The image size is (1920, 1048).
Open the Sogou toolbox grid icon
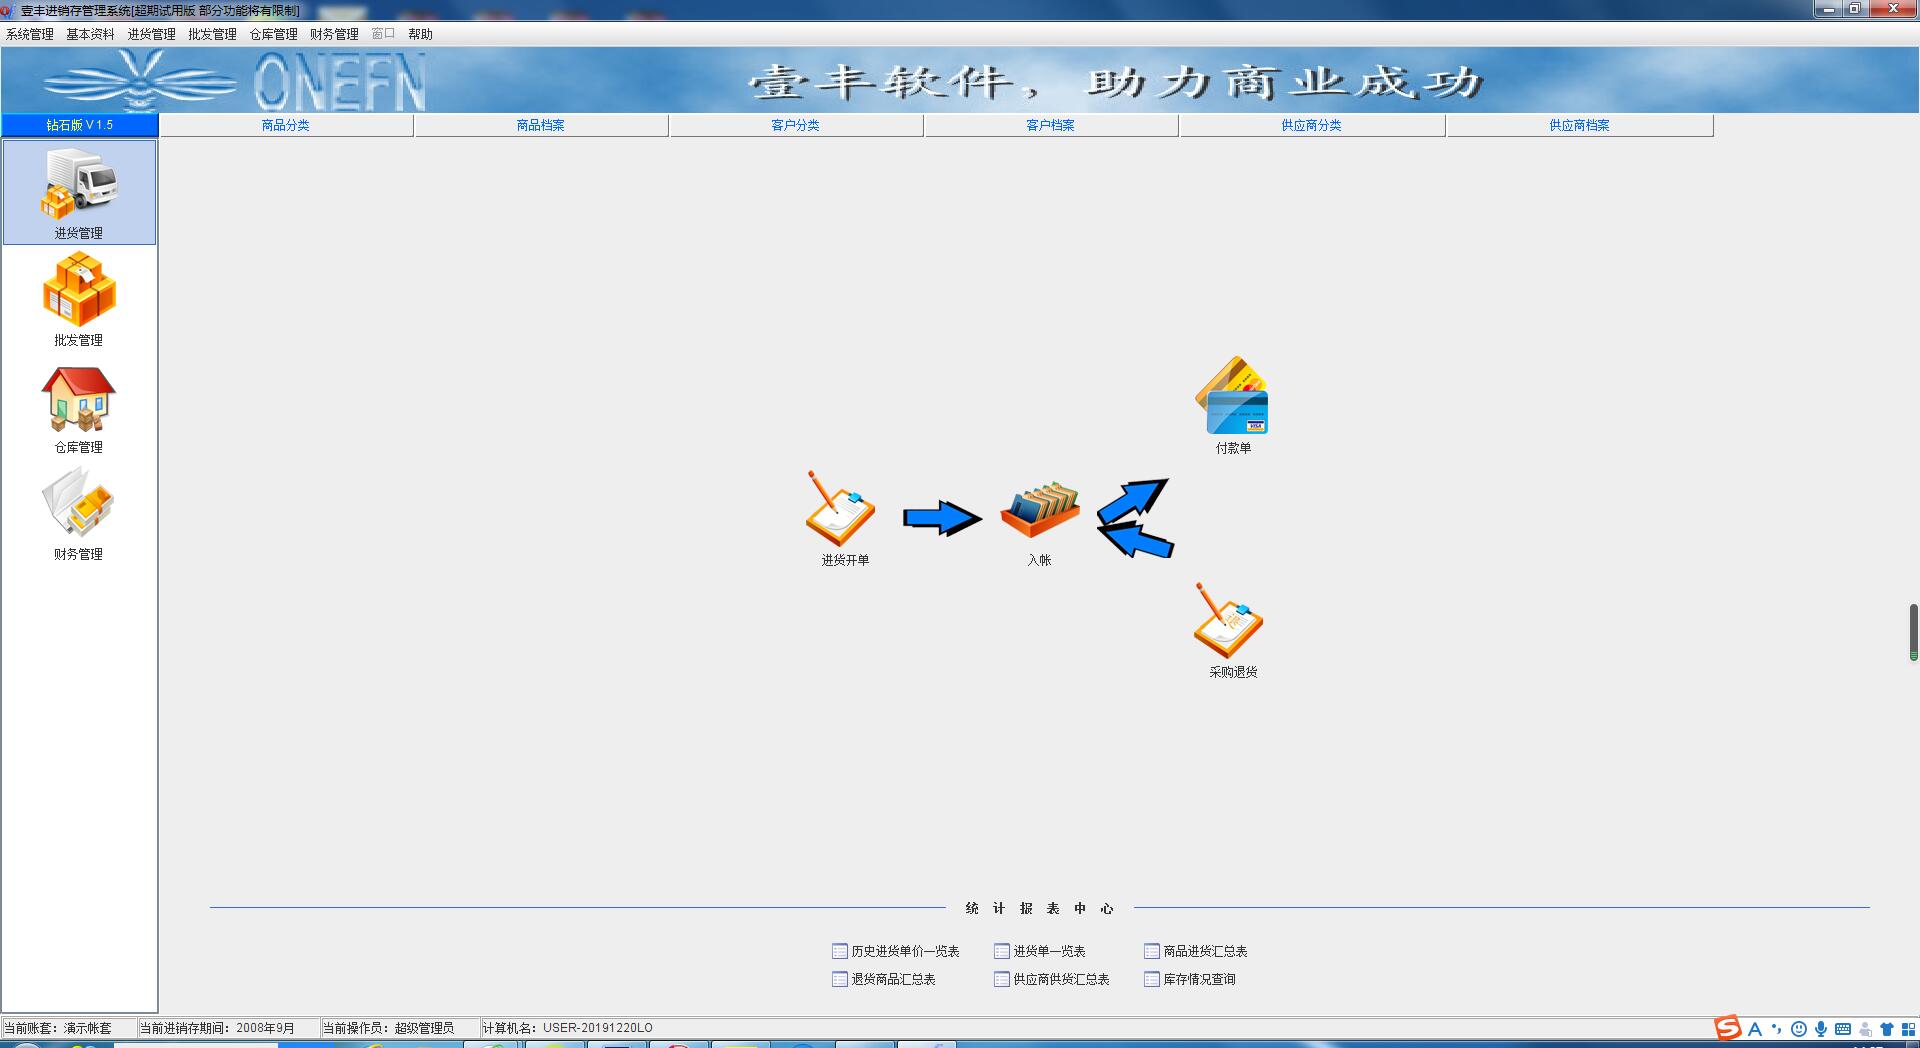point(1908,1028)
